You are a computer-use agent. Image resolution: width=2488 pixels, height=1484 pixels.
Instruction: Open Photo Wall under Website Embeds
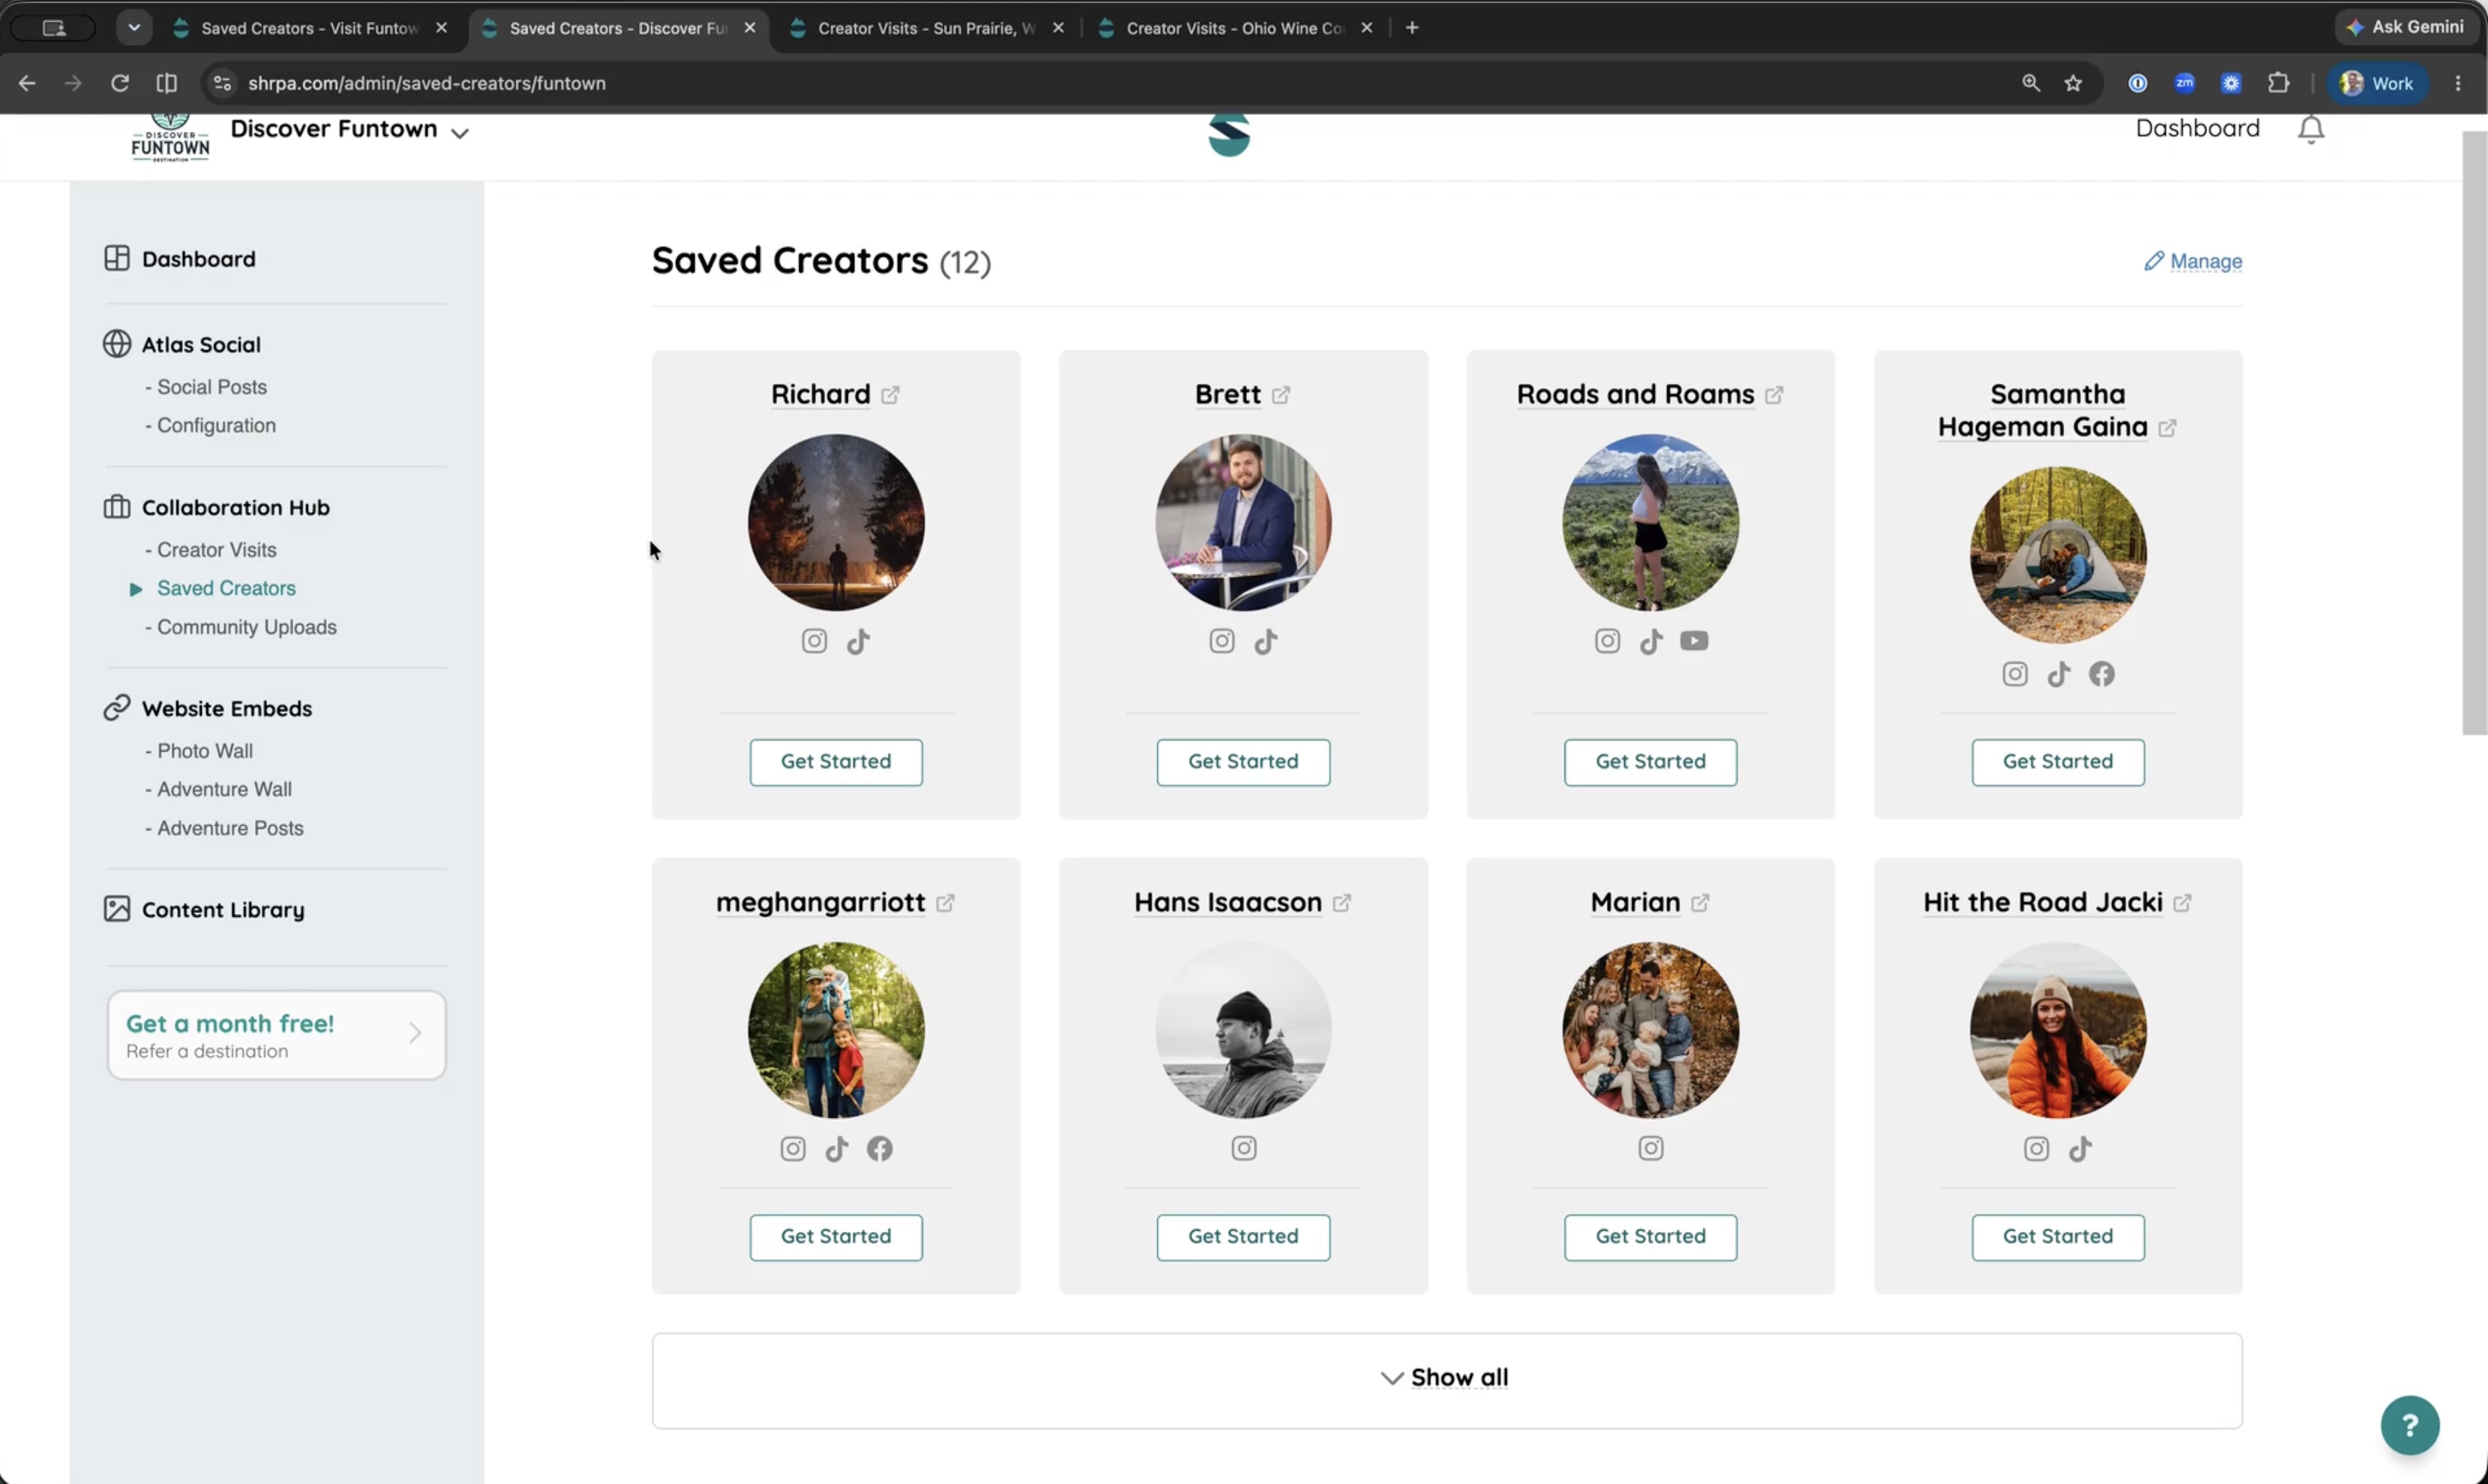point(204,751)
